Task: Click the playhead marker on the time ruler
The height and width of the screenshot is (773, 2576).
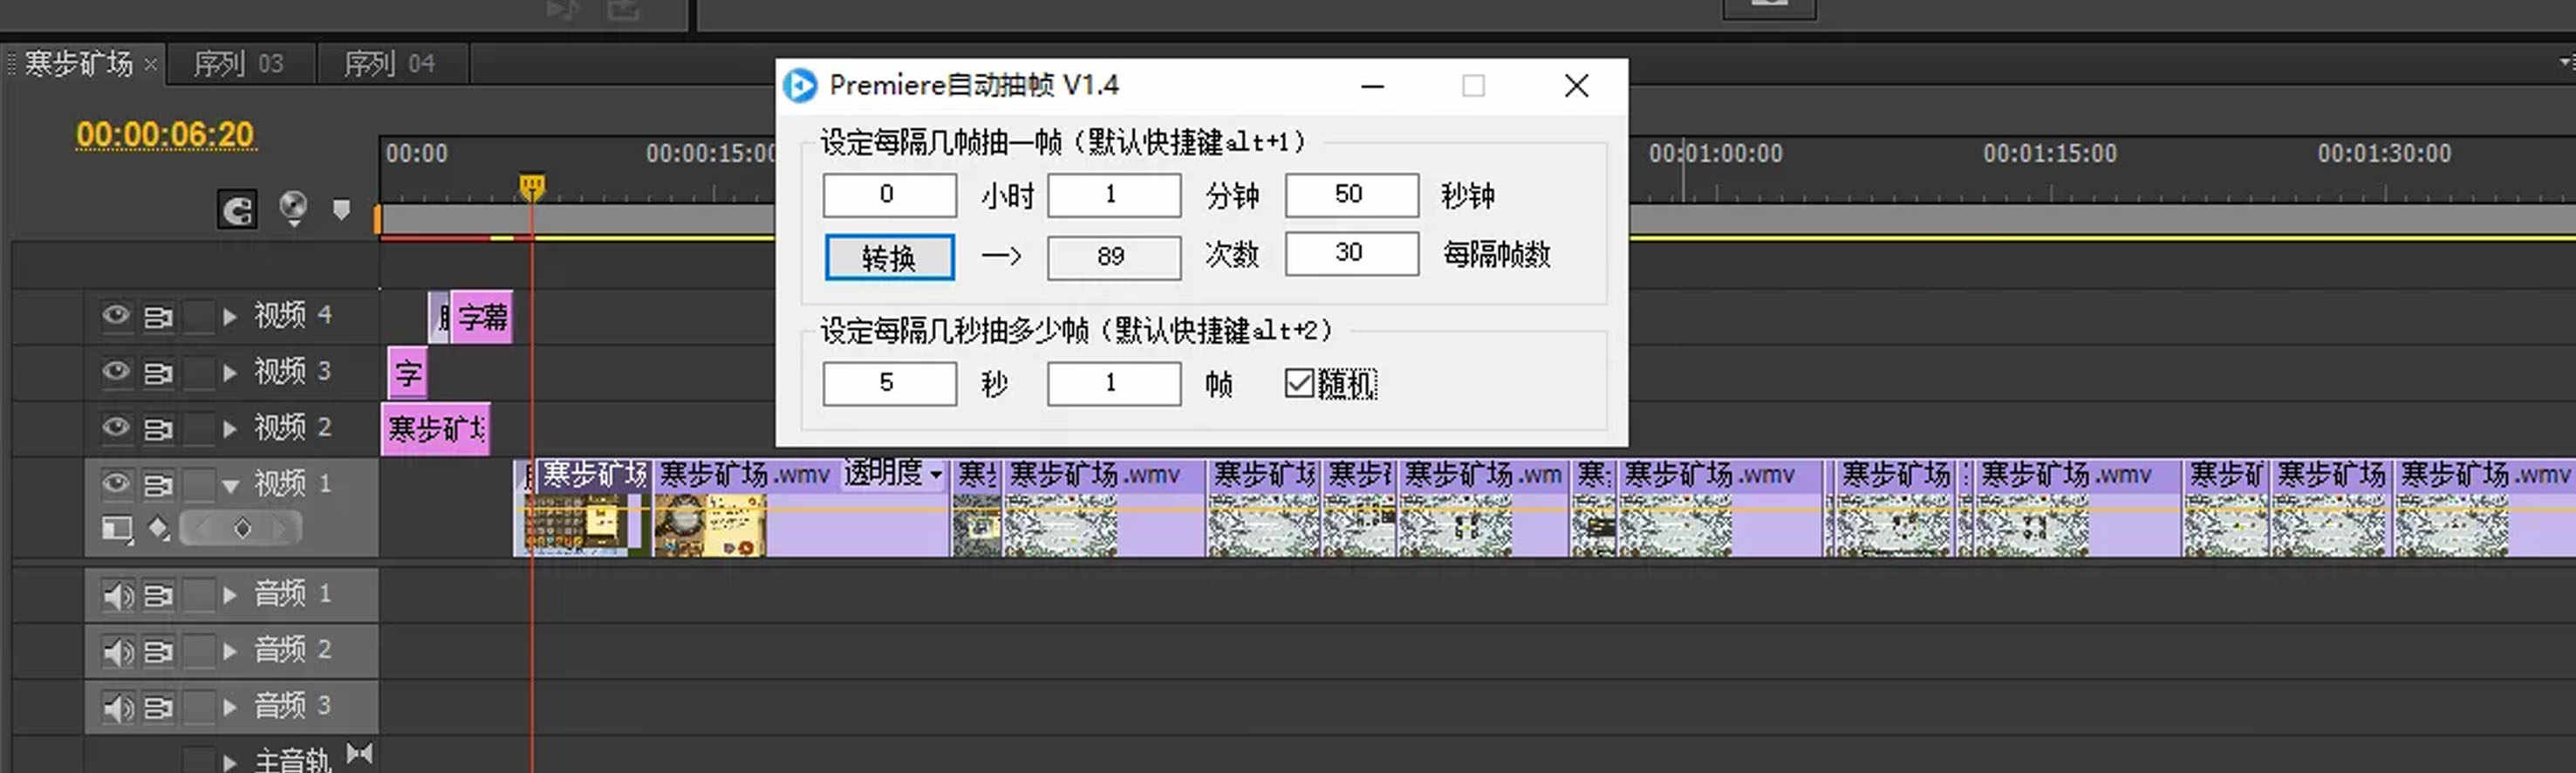Action: tap(532, 187)
